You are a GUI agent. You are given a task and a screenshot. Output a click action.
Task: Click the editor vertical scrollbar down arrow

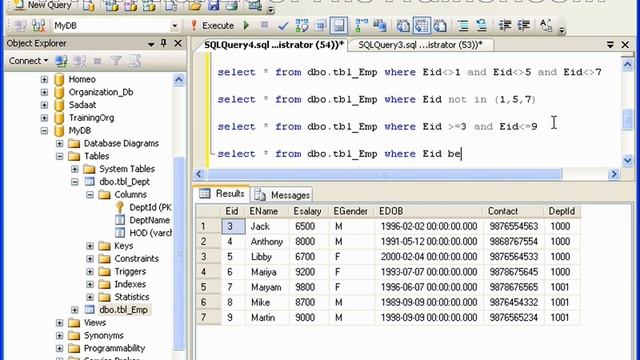tap(627, 161)
